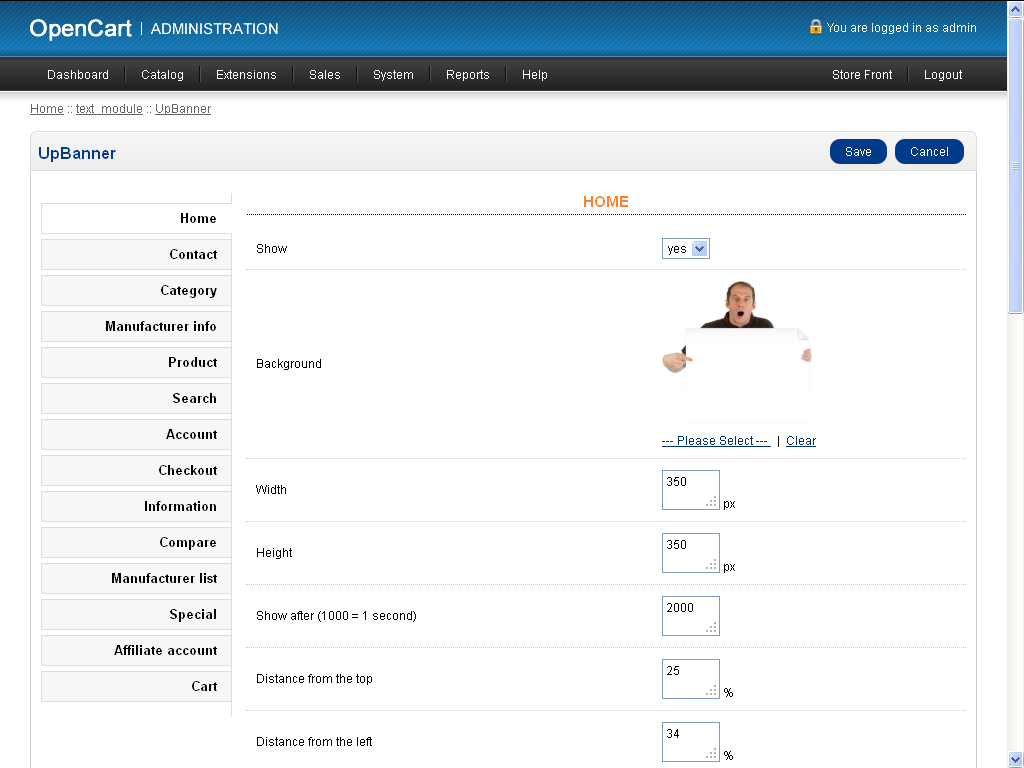
Task: Open the Extensions menu
Action: (246, 74)
